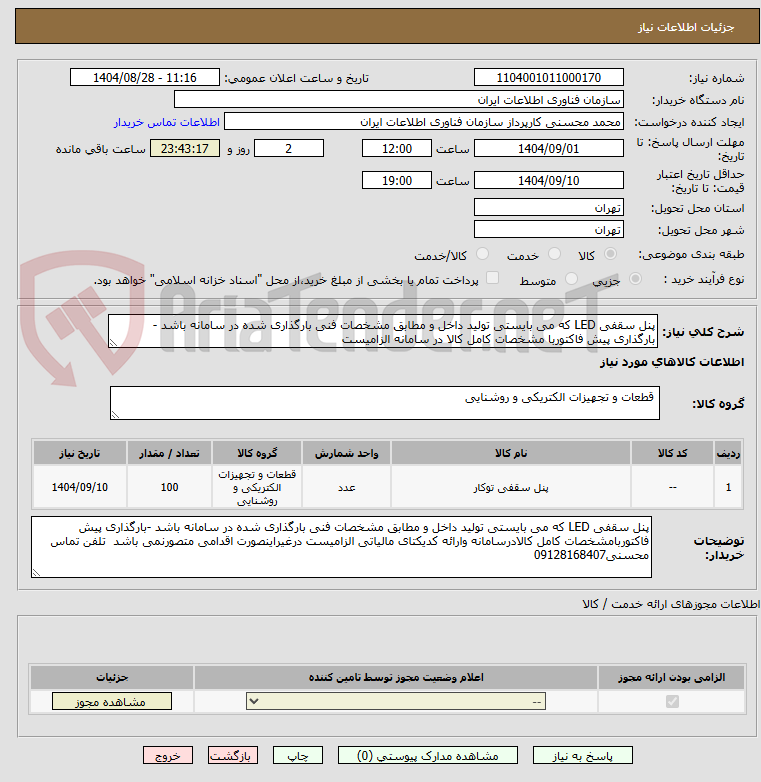Click the 'چاپ' print button

[298, 756]
